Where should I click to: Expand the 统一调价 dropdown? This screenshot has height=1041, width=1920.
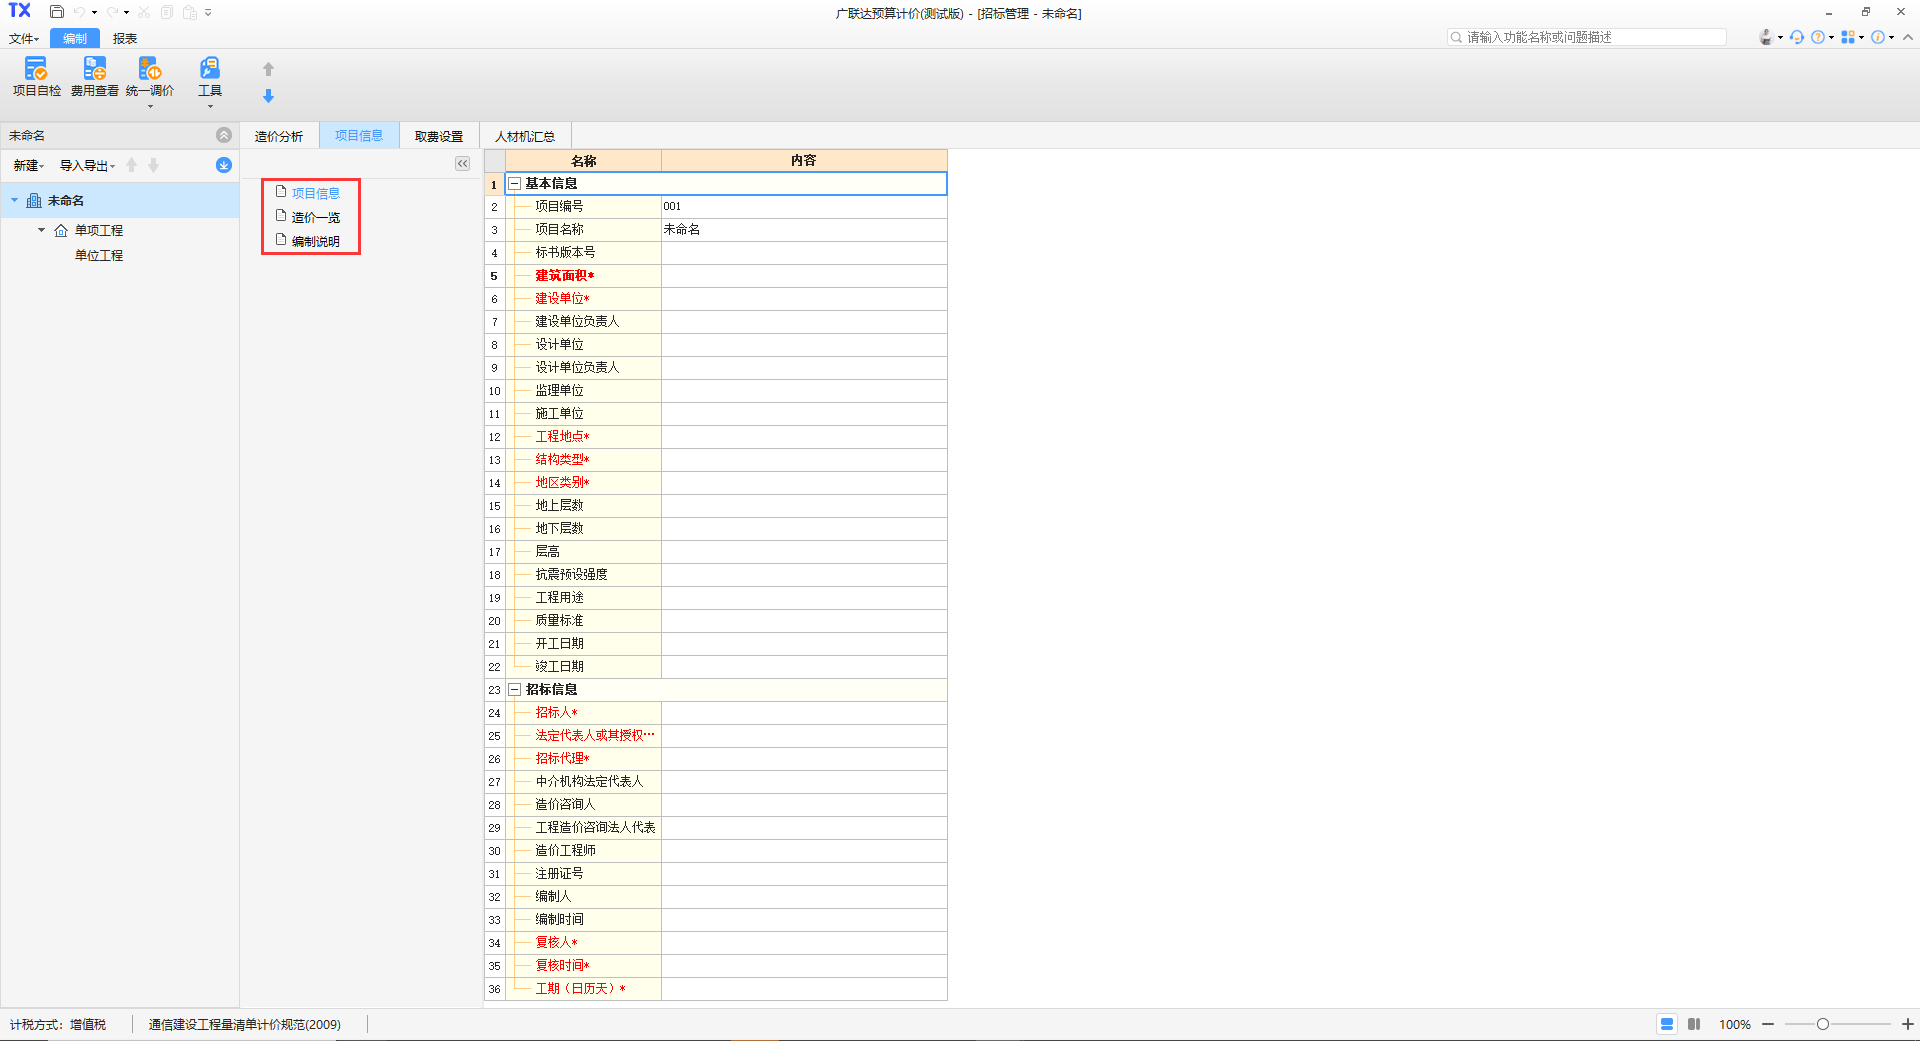click(x=150, y=105)
